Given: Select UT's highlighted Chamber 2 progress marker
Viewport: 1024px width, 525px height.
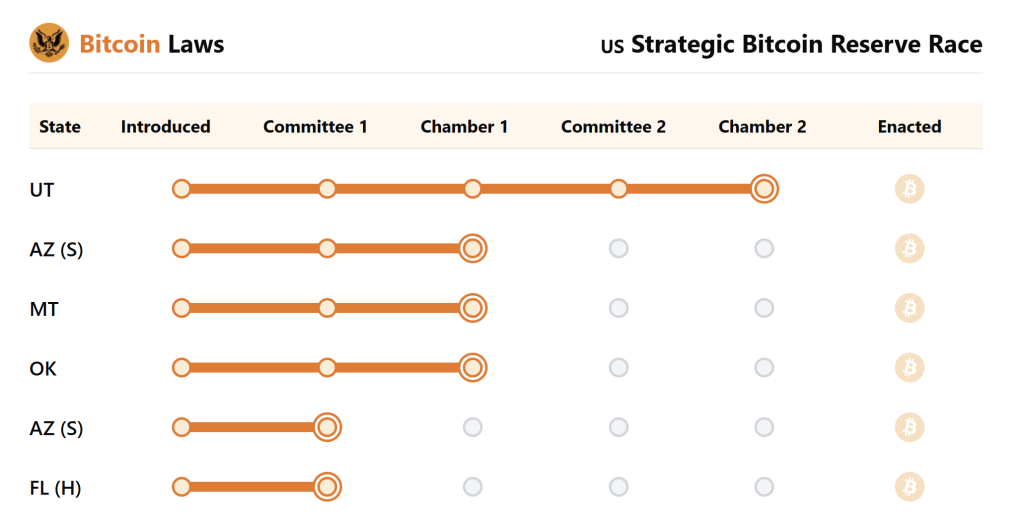Looking at the screenshot, I should coord(764,189).
